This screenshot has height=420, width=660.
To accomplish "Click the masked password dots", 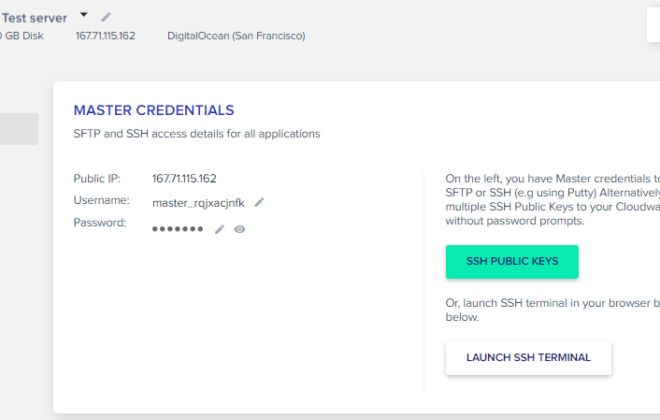I will pos(177,229).
